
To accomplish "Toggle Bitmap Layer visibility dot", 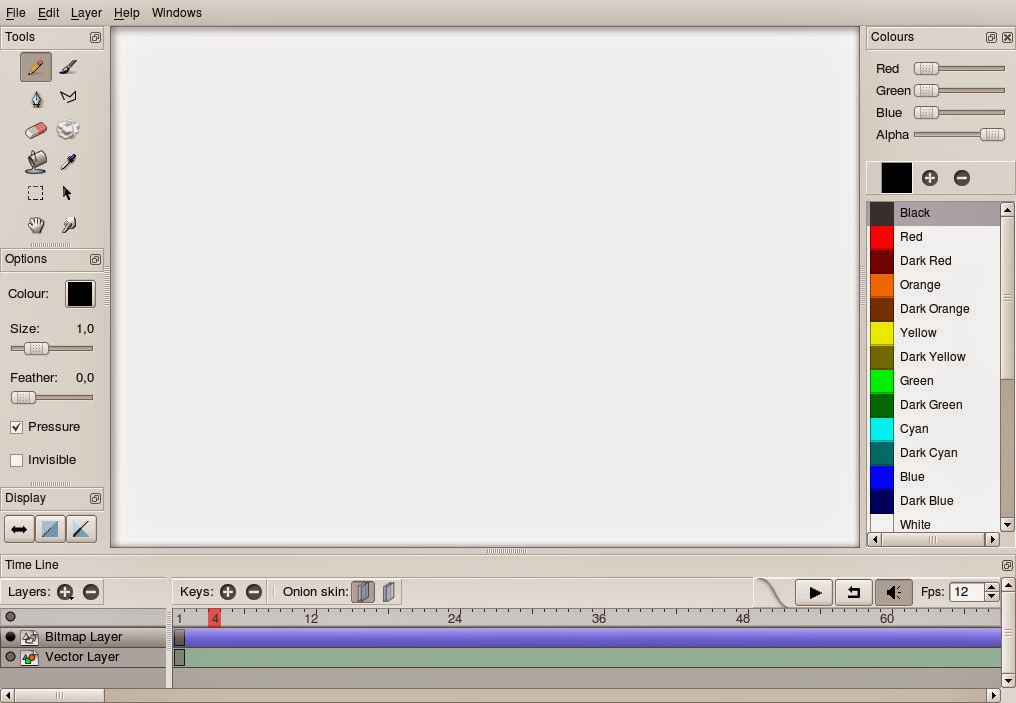I will (10, 637).
